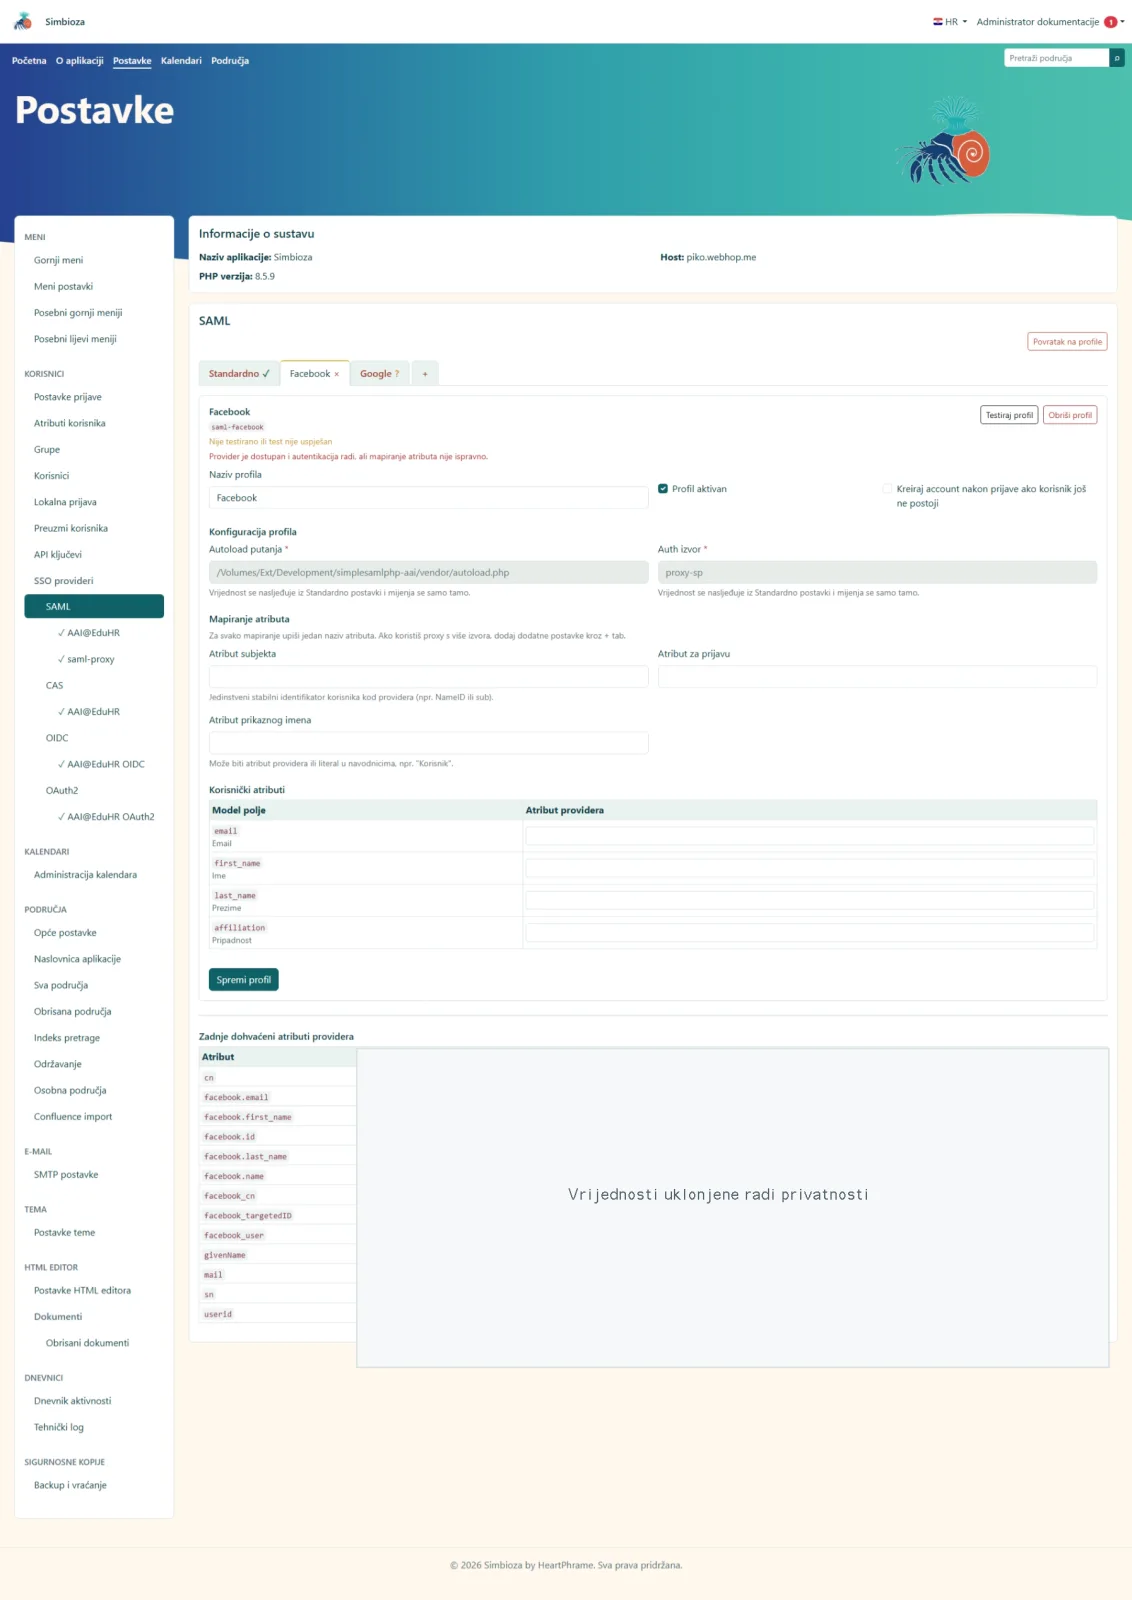Click Testiraj profil button

1009,415
